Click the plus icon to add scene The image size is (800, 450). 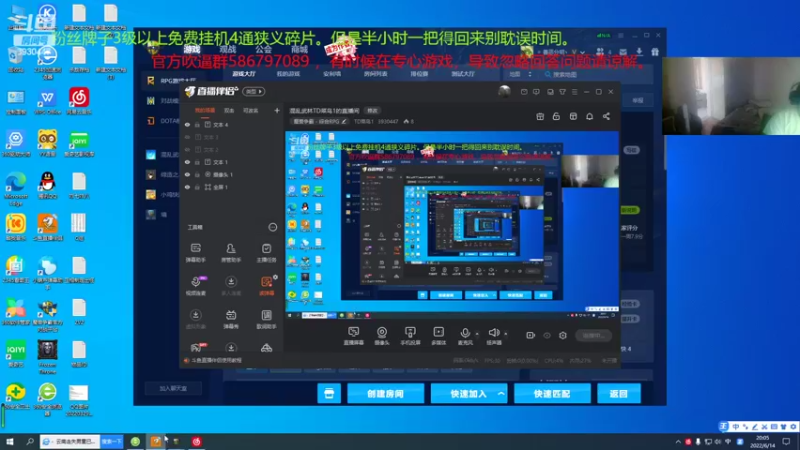[277, 110]
